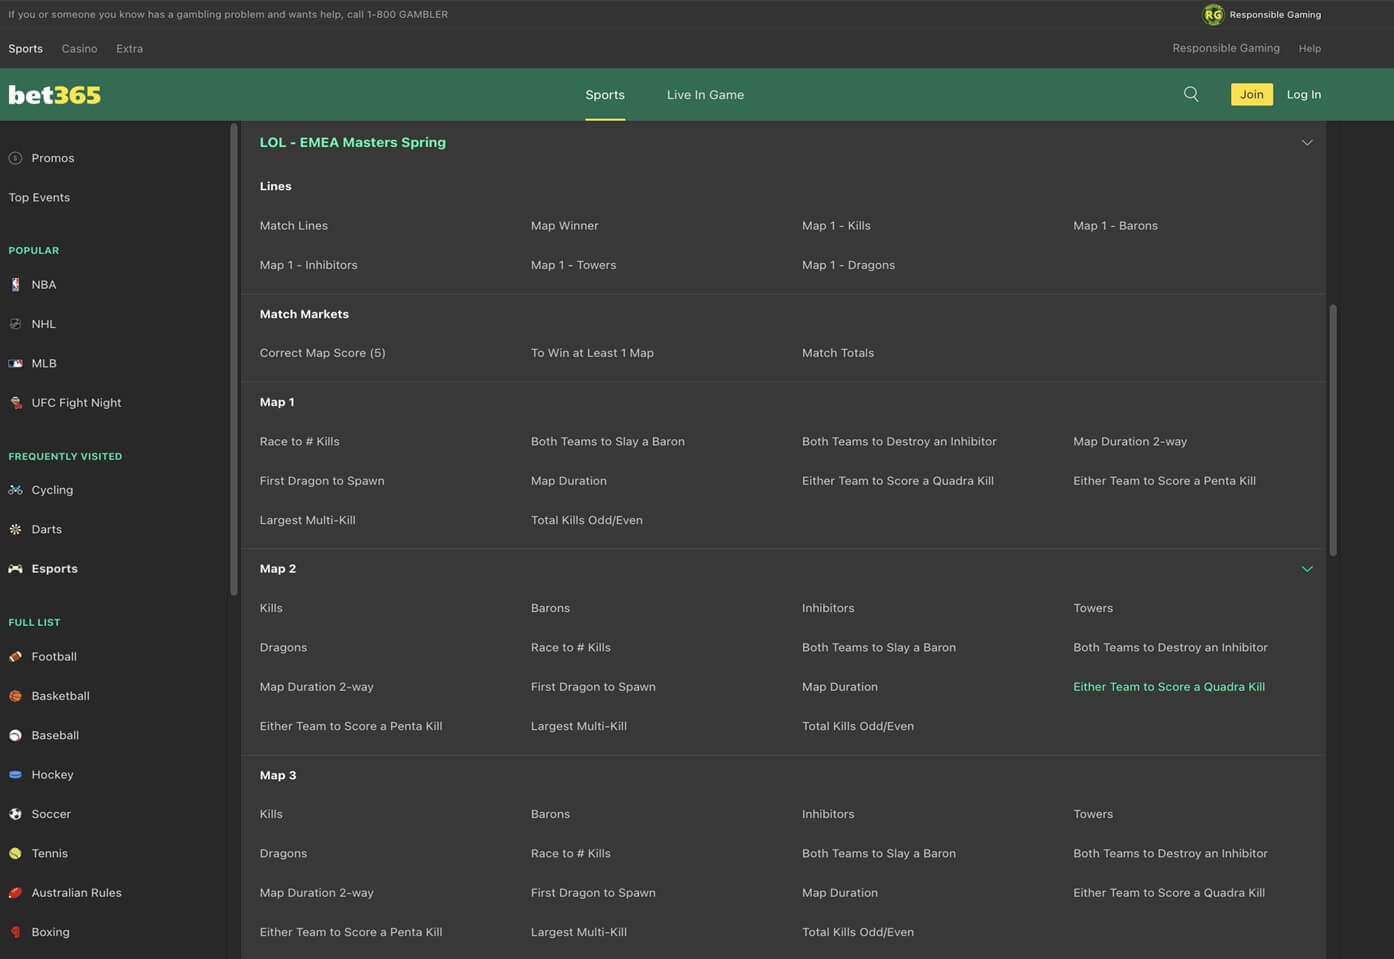Select Map 1 - Towers line
The image size is (1394, 959).
click(x=574, y=265)
